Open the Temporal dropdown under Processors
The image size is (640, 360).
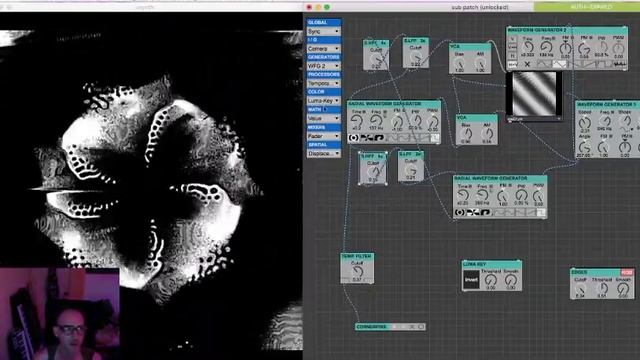(324, 83)
